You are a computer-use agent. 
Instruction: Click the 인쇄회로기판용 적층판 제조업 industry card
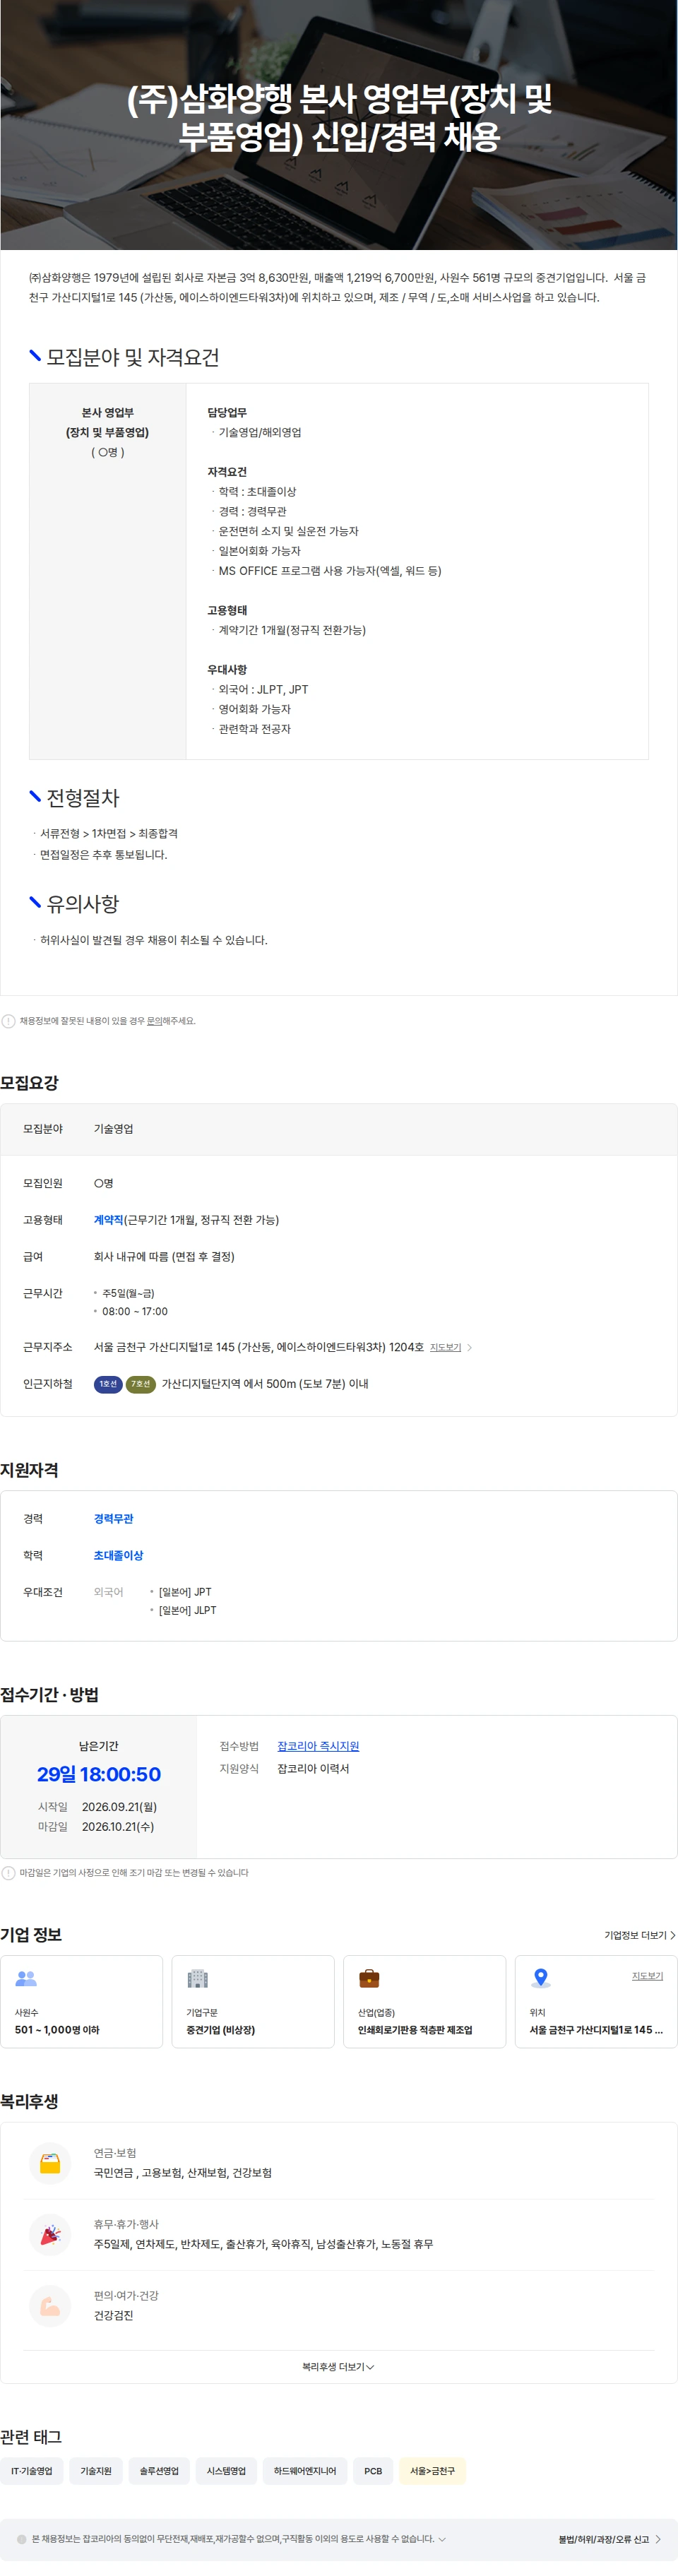(425, 2002)
